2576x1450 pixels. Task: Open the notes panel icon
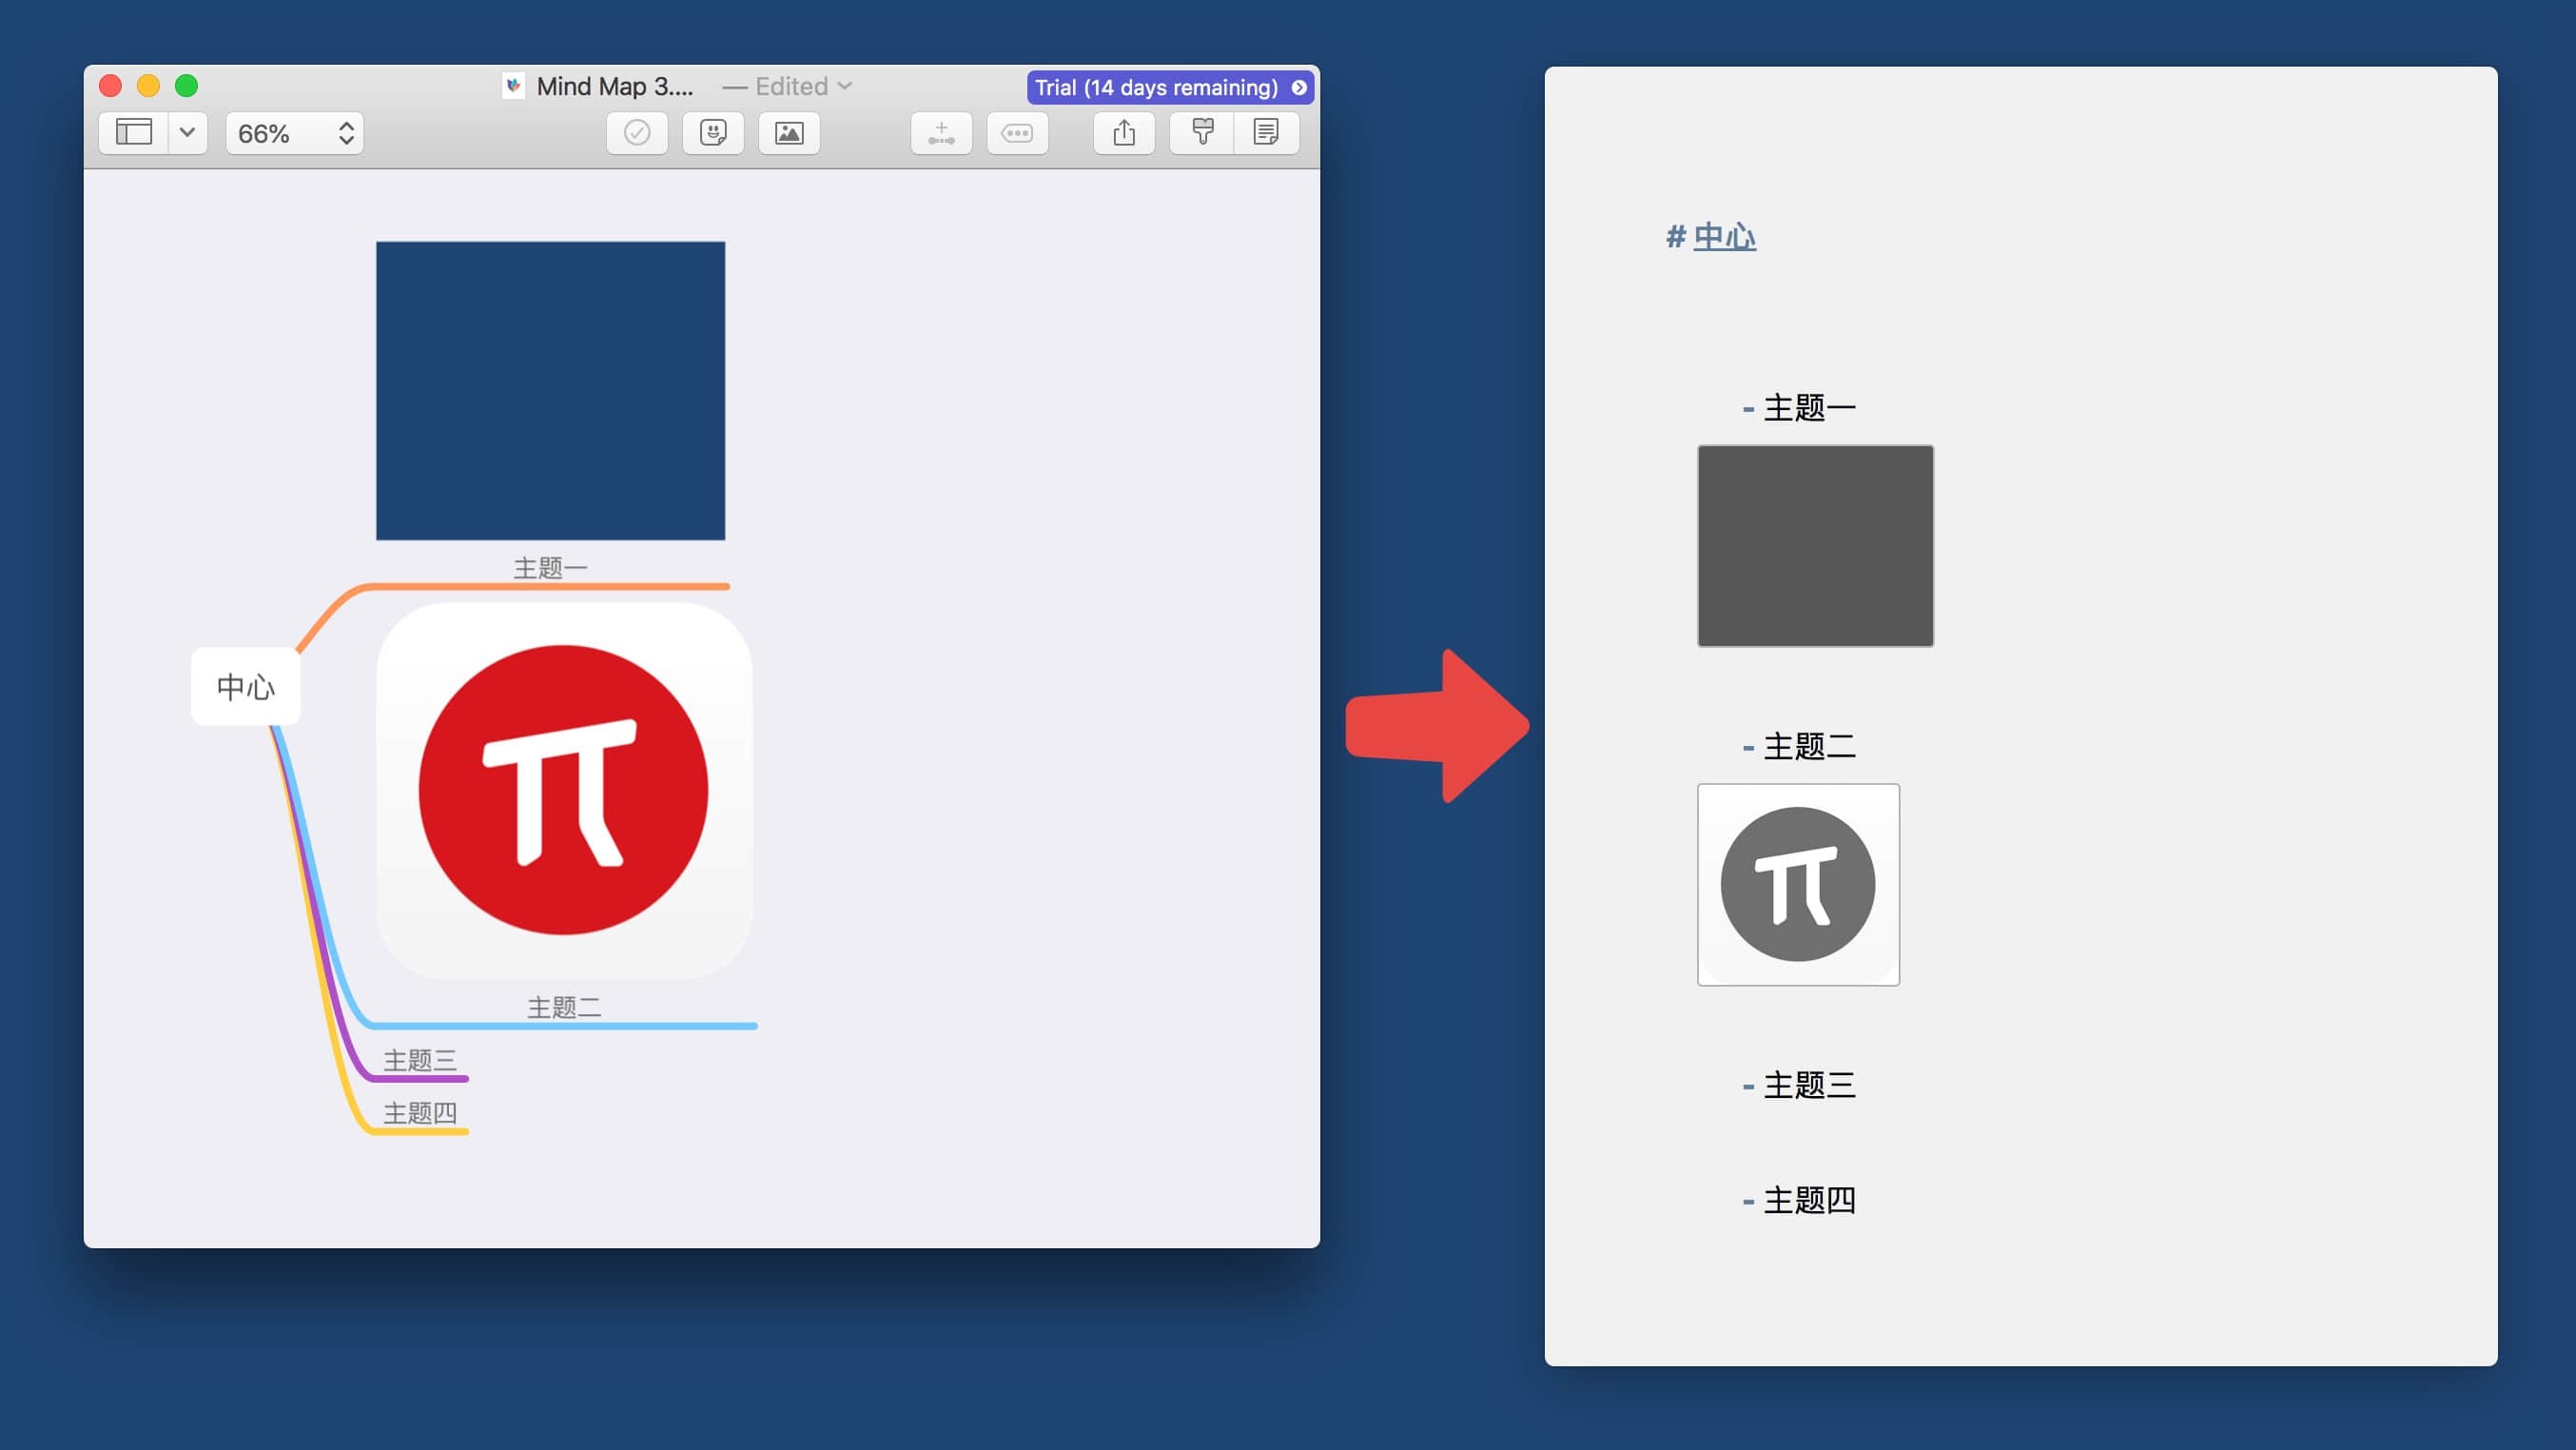[x=1266, y=133]
